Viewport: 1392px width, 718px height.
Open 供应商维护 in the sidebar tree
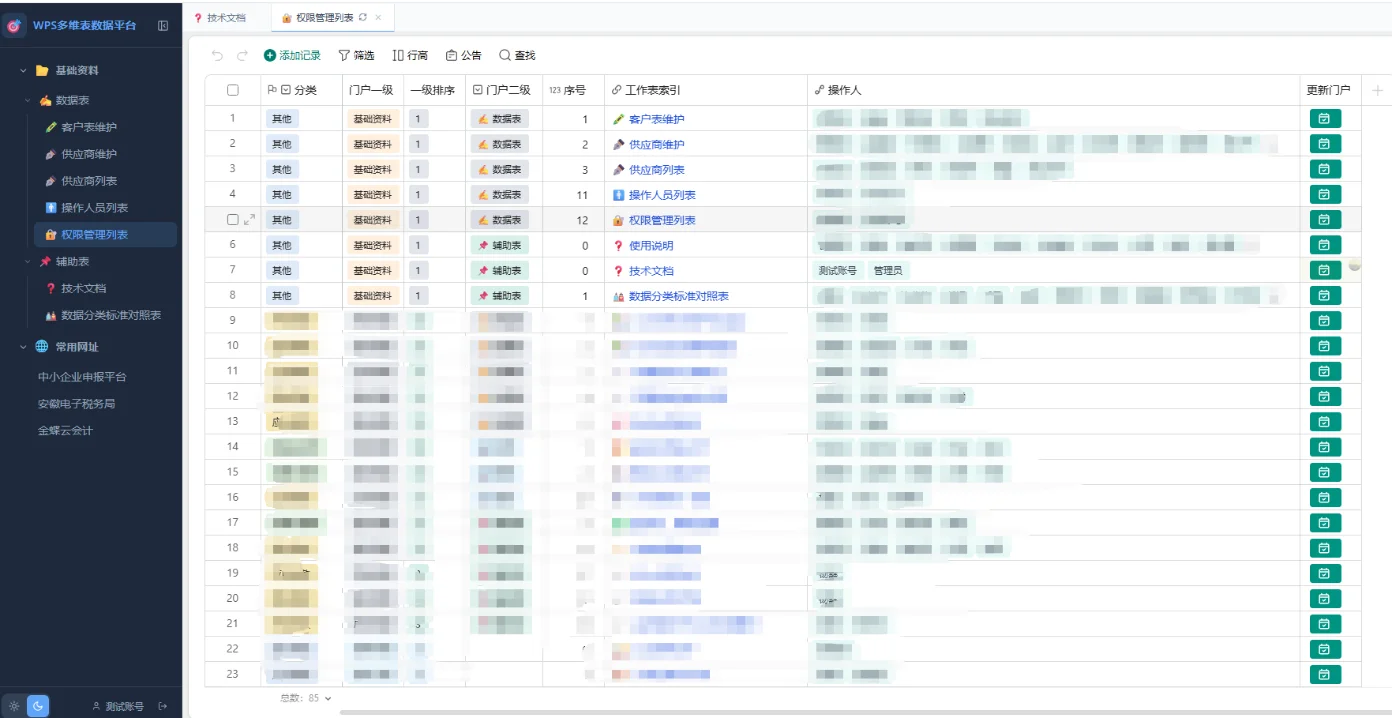point(91,154)
